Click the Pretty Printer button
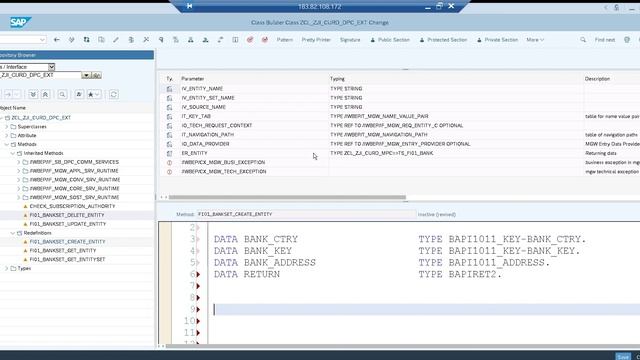 (316, 40)
